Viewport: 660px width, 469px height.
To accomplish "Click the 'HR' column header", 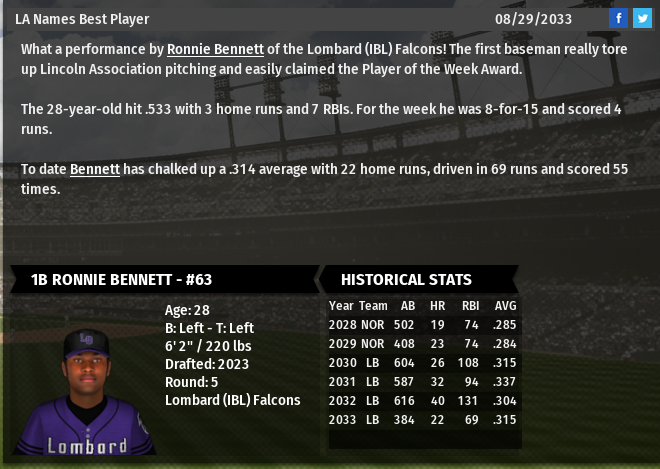I will point(437,306).
